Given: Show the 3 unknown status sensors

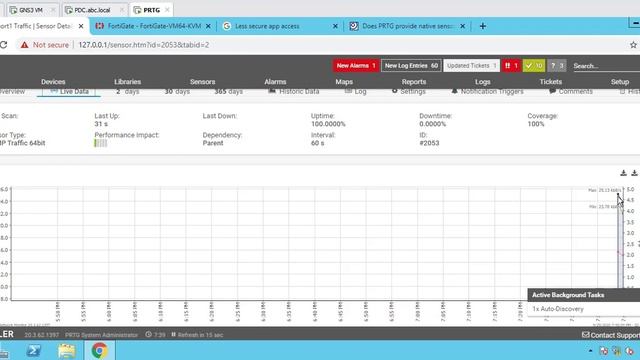Looking at the screenshot, I should click(x=557, y=66).
